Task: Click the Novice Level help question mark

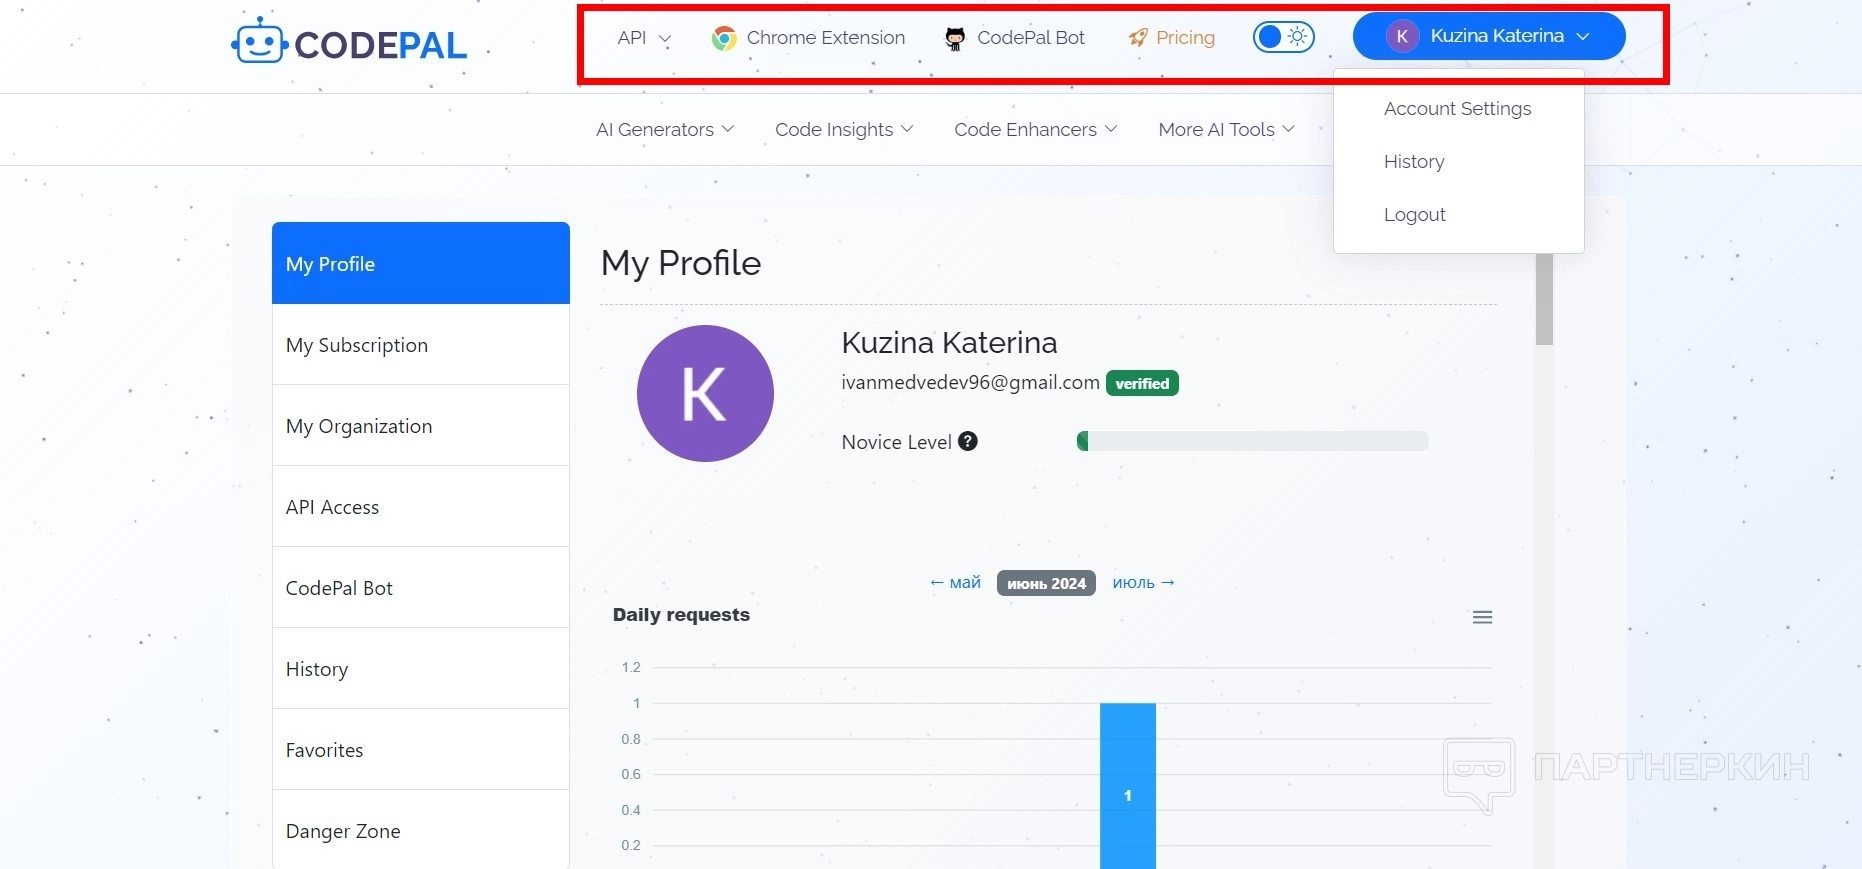Action: click(968, 441)
